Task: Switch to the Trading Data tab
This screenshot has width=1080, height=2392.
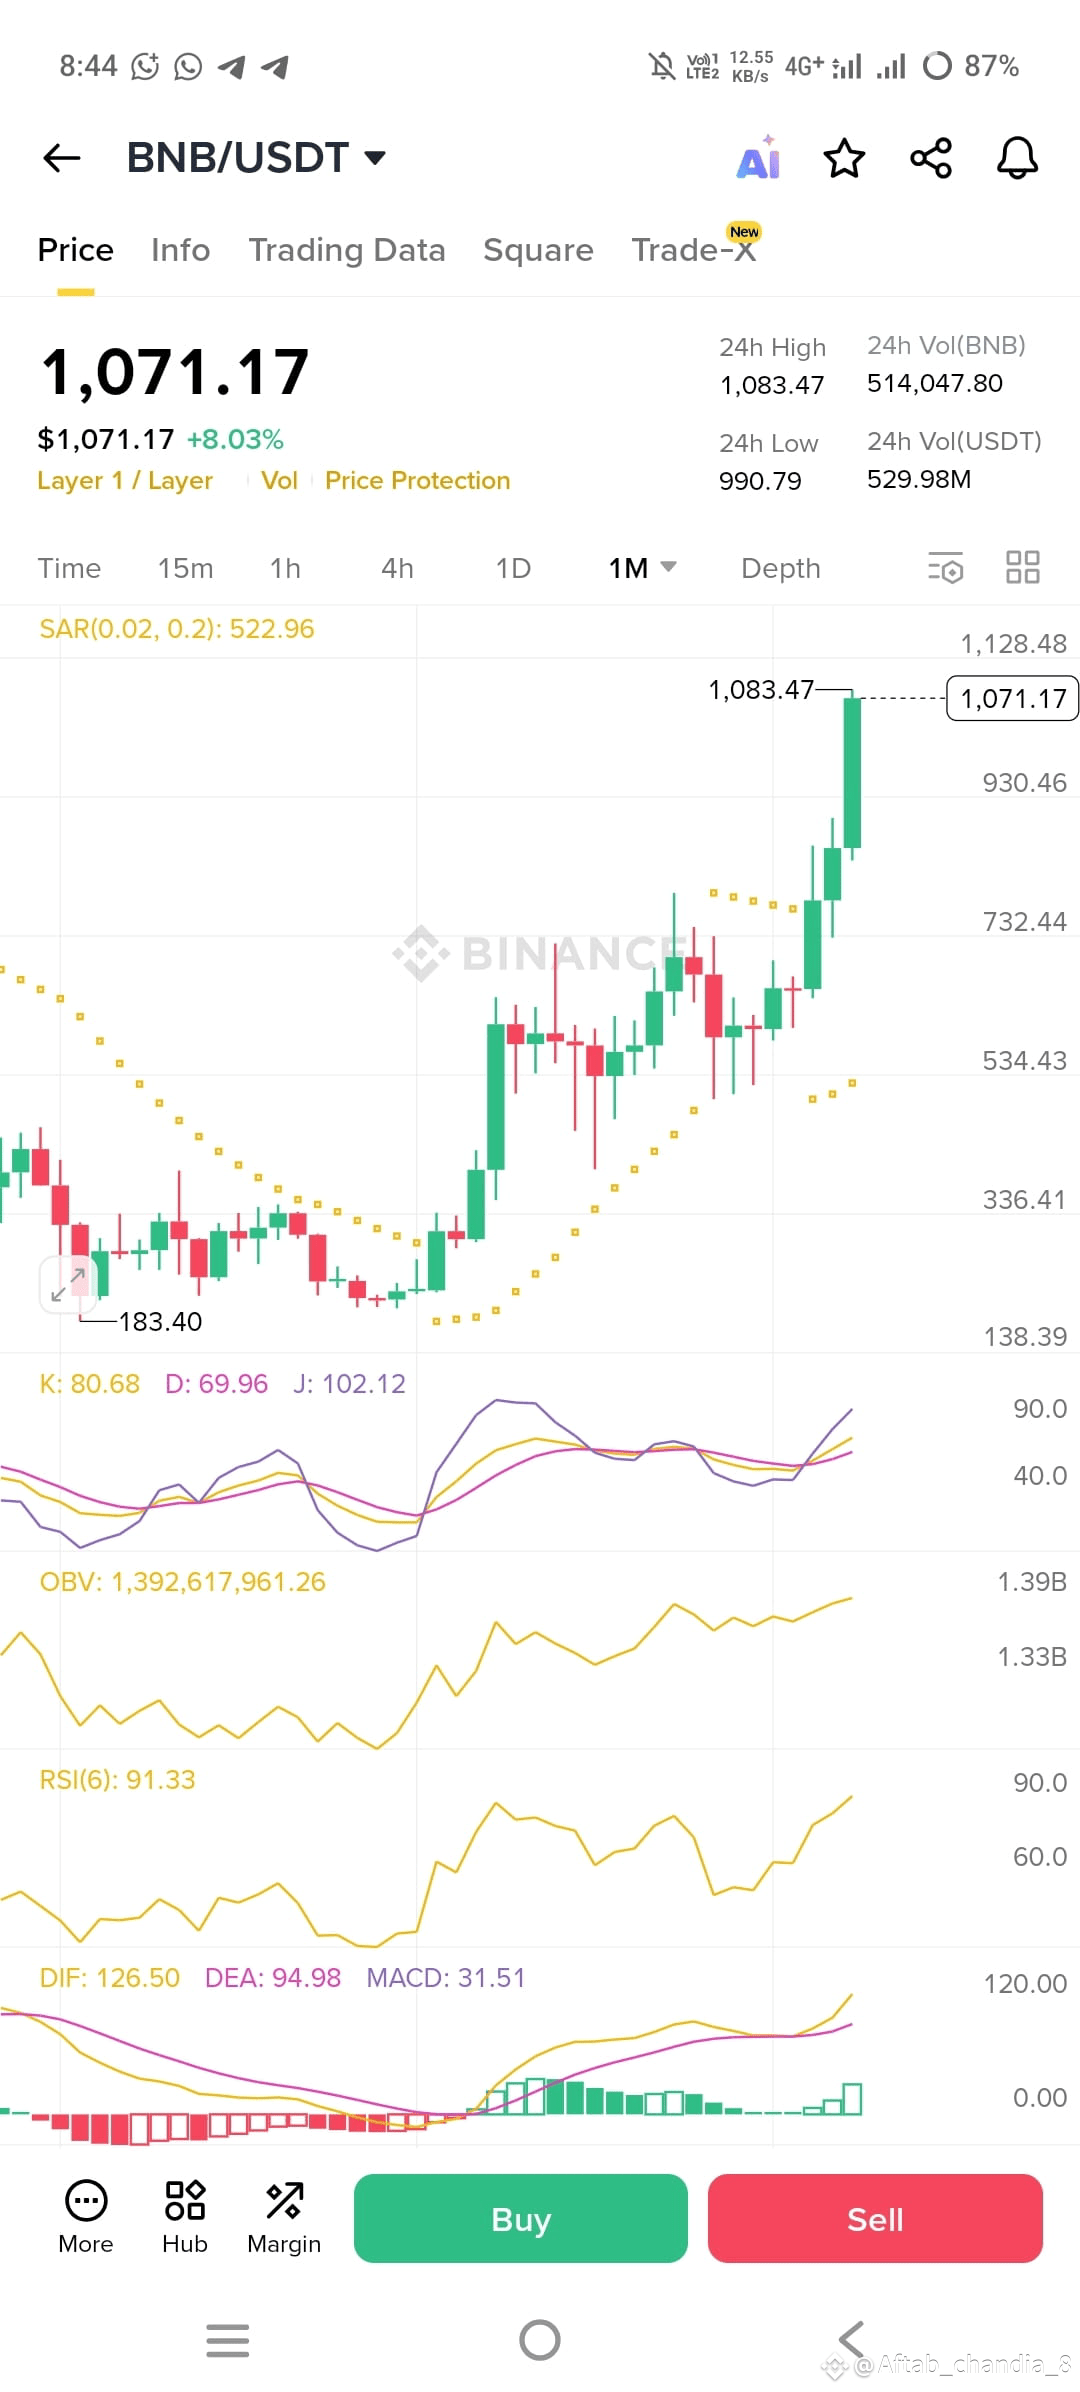Action: tap(347, 250)
